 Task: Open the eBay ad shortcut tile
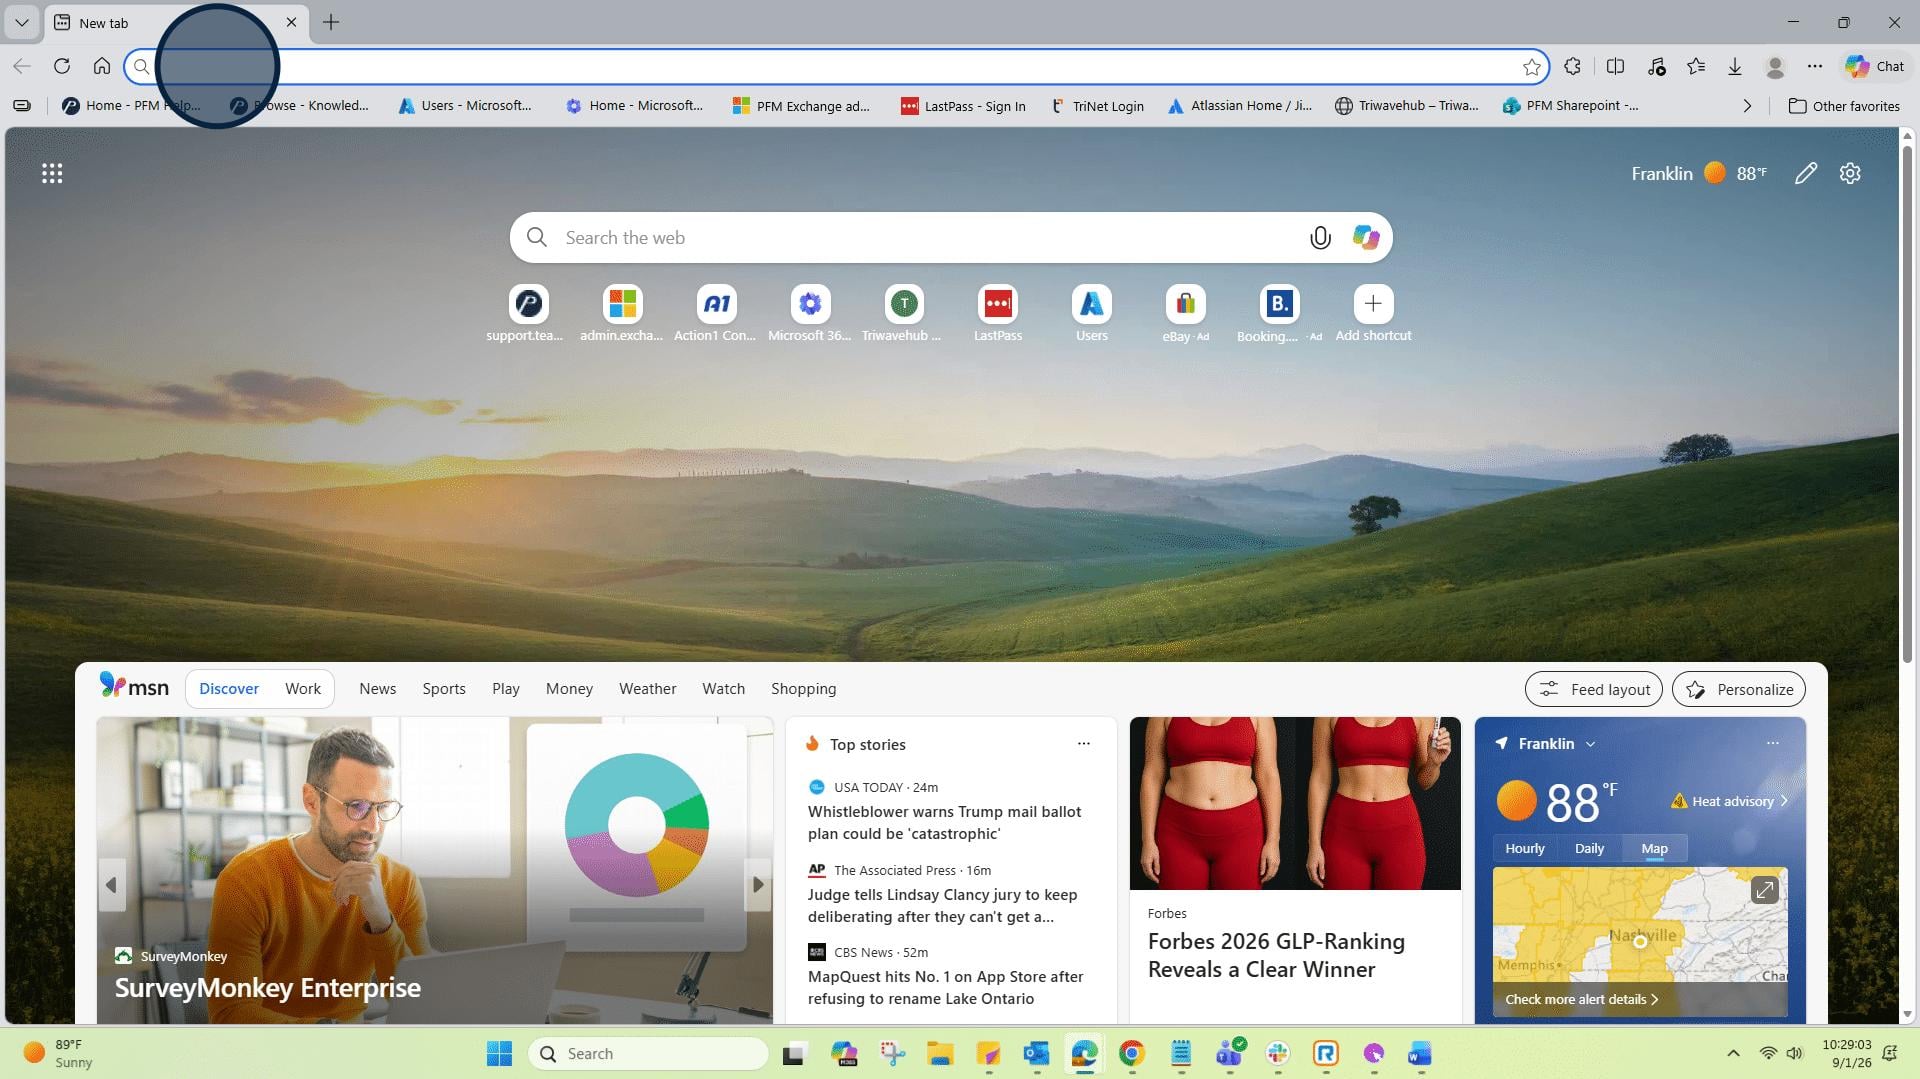pos(1185,313)
